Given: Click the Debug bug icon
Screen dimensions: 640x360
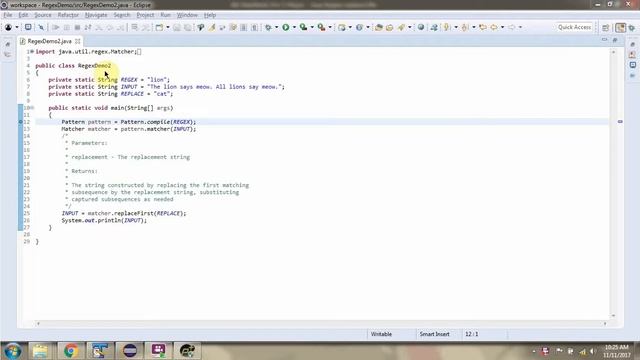Looking at the screenshot, I should 268,27.
